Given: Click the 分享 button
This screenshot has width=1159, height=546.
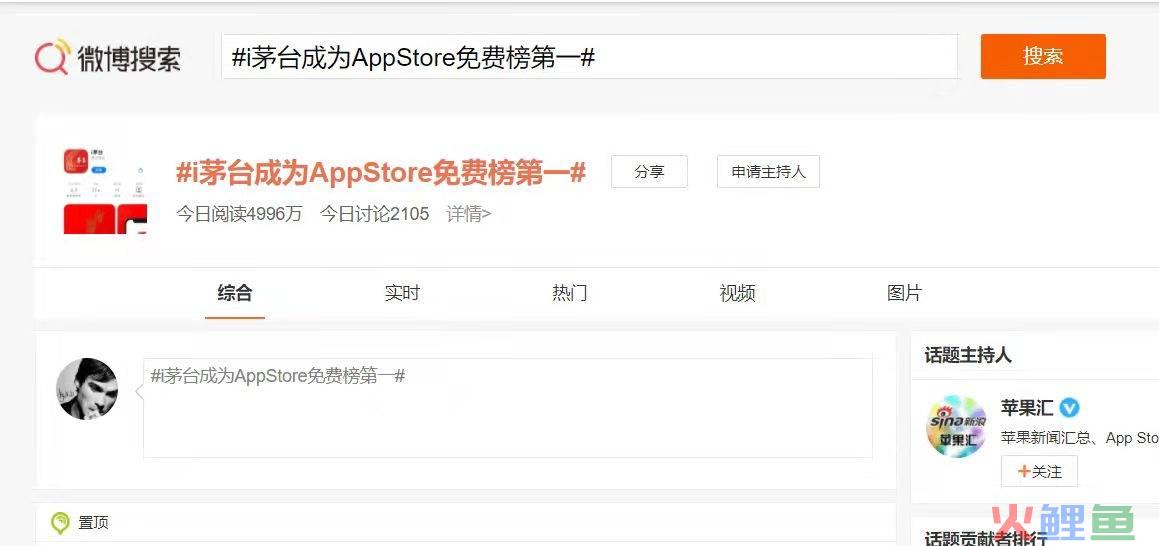Looking at the screenshot, I should pyautogui.click(x=649, y=172).
